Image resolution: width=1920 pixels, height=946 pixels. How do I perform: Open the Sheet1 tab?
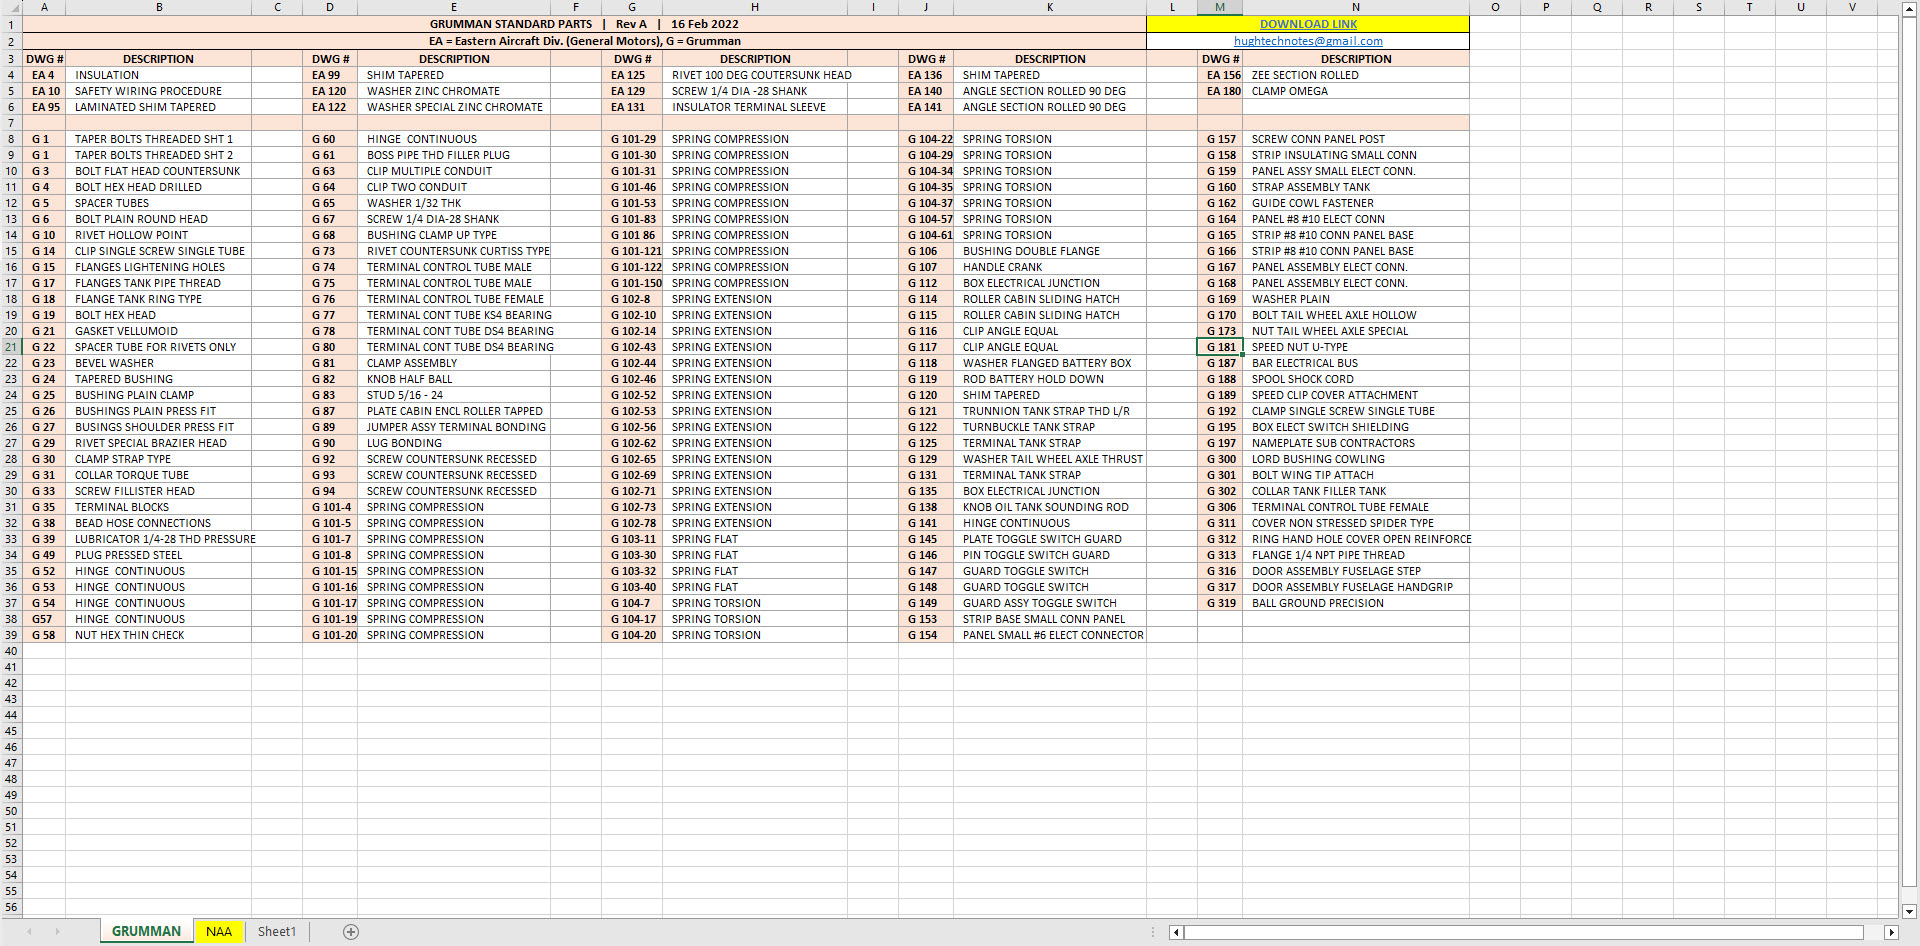pyautogui.click(x=277, y=932)
